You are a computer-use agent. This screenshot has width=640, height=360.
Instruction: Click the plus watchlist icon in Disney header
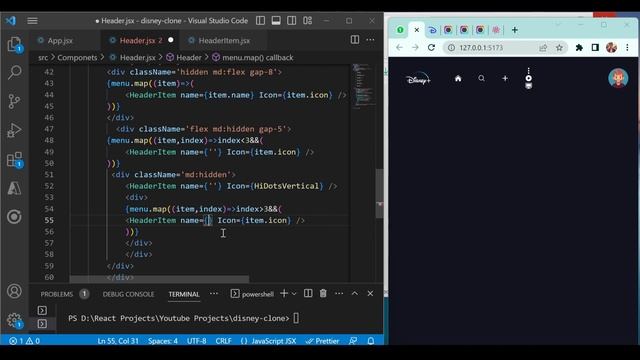(505, 78)
